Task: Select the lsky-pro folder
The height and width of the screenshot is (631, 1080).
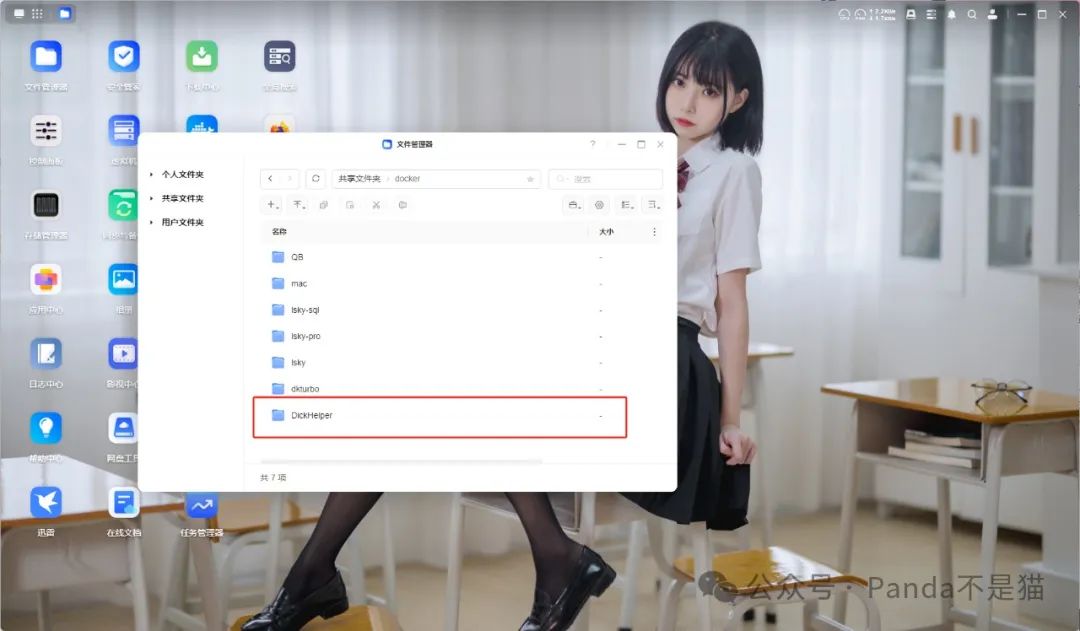Action: [x=461, y=336]
